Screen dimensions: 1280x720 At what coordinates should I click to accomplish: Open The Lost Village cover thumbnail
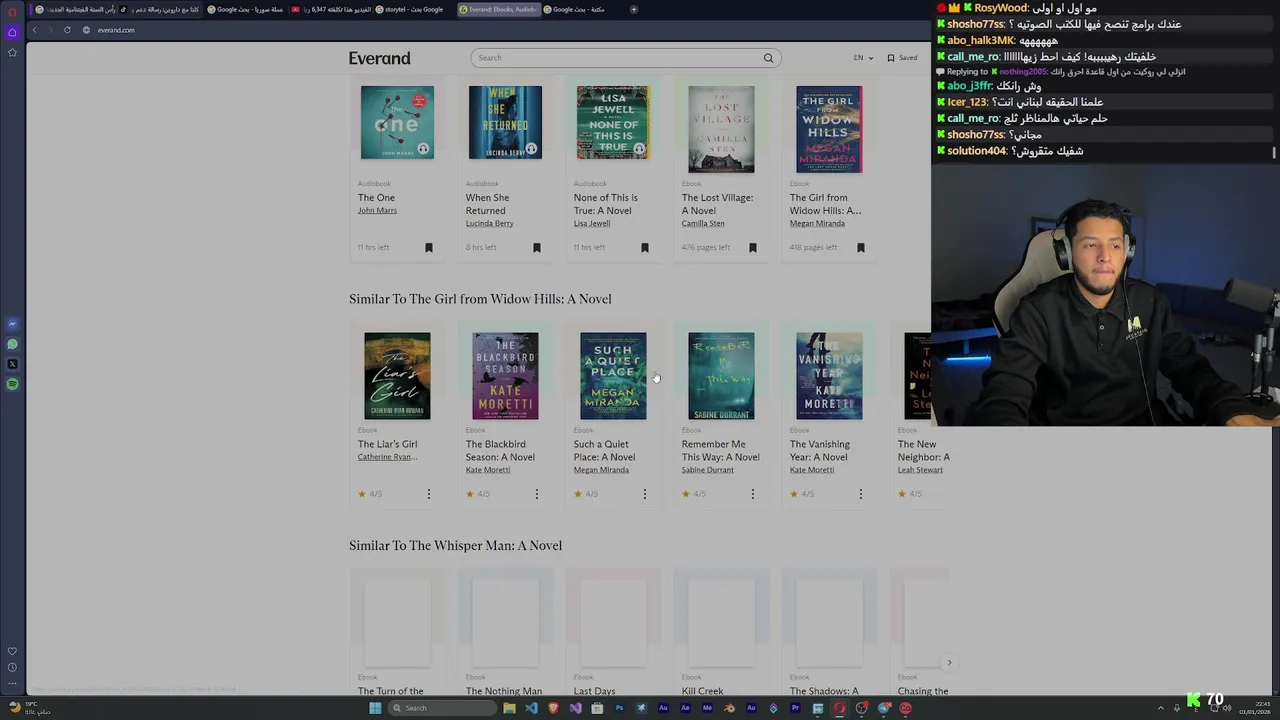coord(721,129)
